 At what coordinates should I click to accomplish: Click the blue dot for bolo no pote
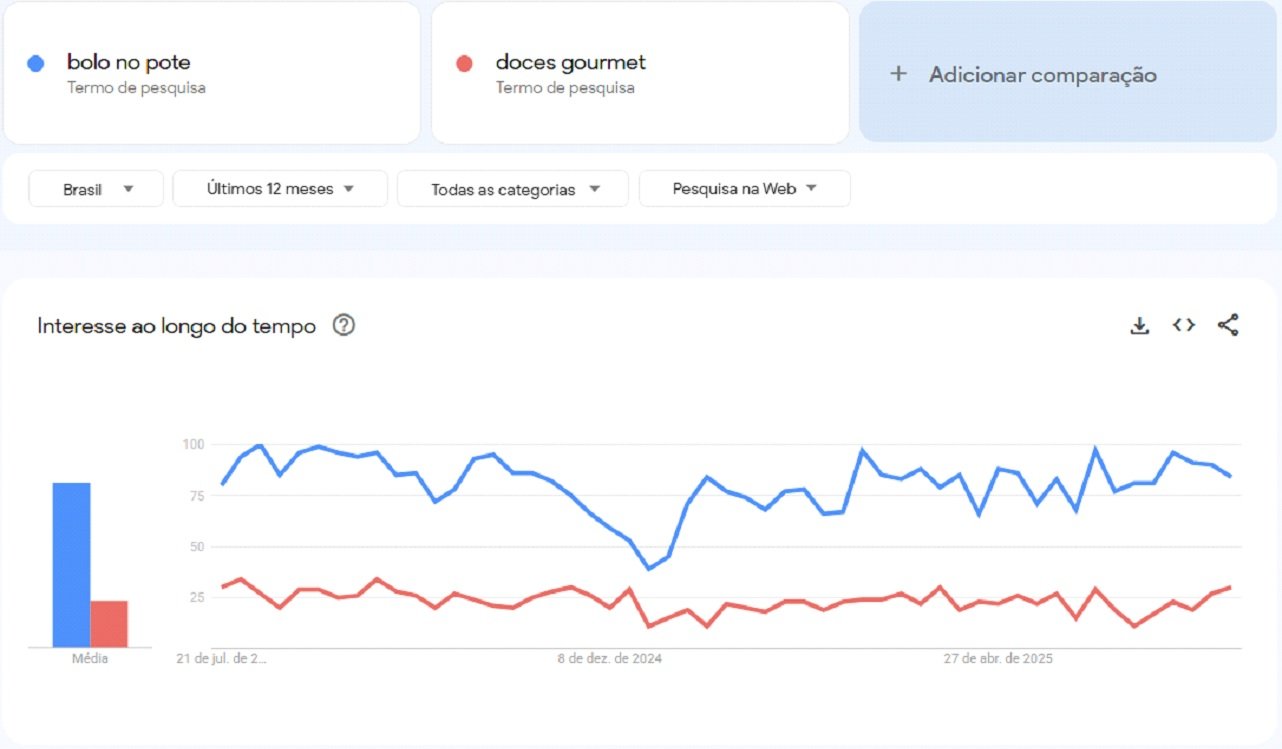coord(38,62)
